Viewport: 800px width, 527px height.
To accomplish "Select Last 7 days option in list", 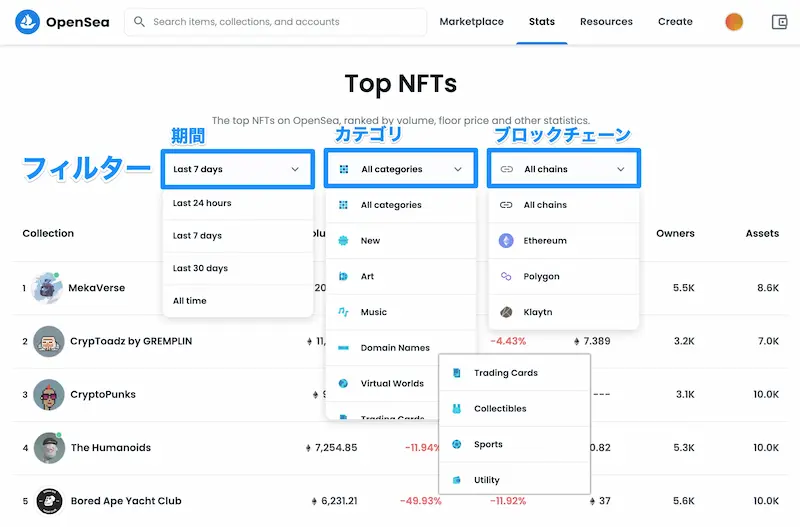I will coord(238,236).
